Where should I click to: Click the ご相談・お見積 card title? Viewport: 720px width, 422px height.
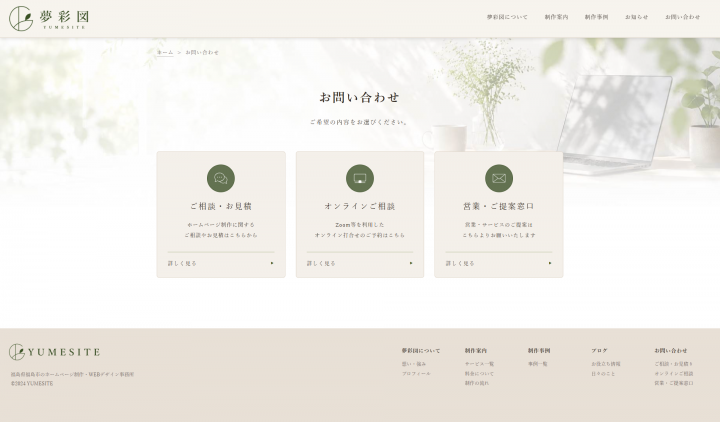pyautogui.click(x=221, y=206)
